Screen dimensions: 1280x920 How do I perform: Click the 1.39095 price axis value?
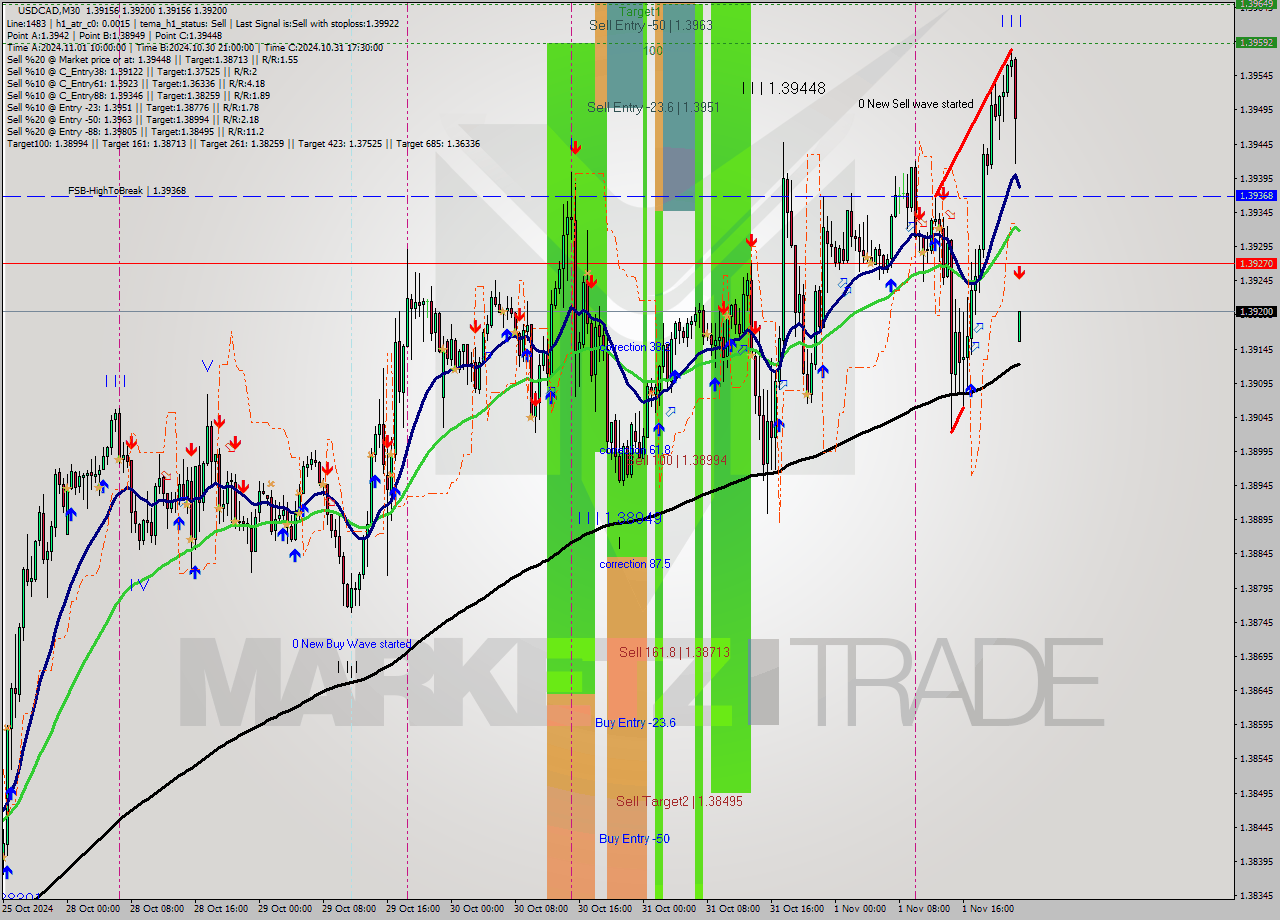pyautogui.click(x=1256, y=383)
